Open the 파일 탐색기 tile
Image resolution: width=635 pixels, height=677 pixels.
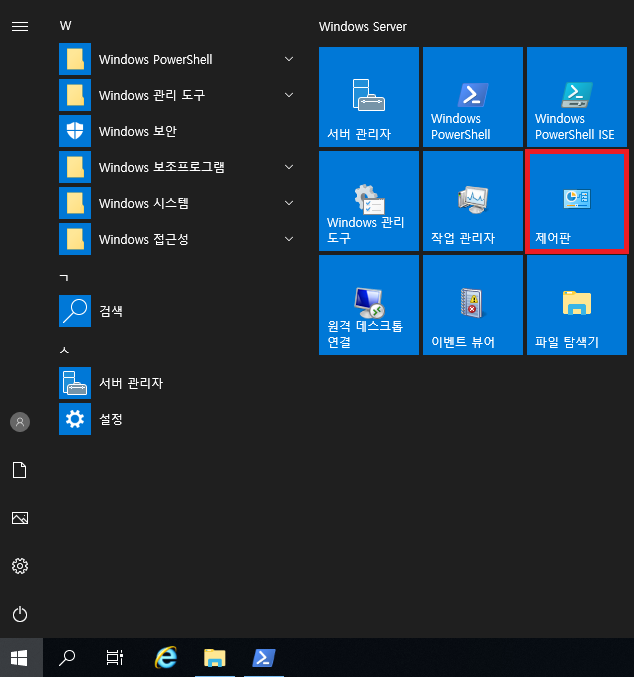[x=577, y=305]
